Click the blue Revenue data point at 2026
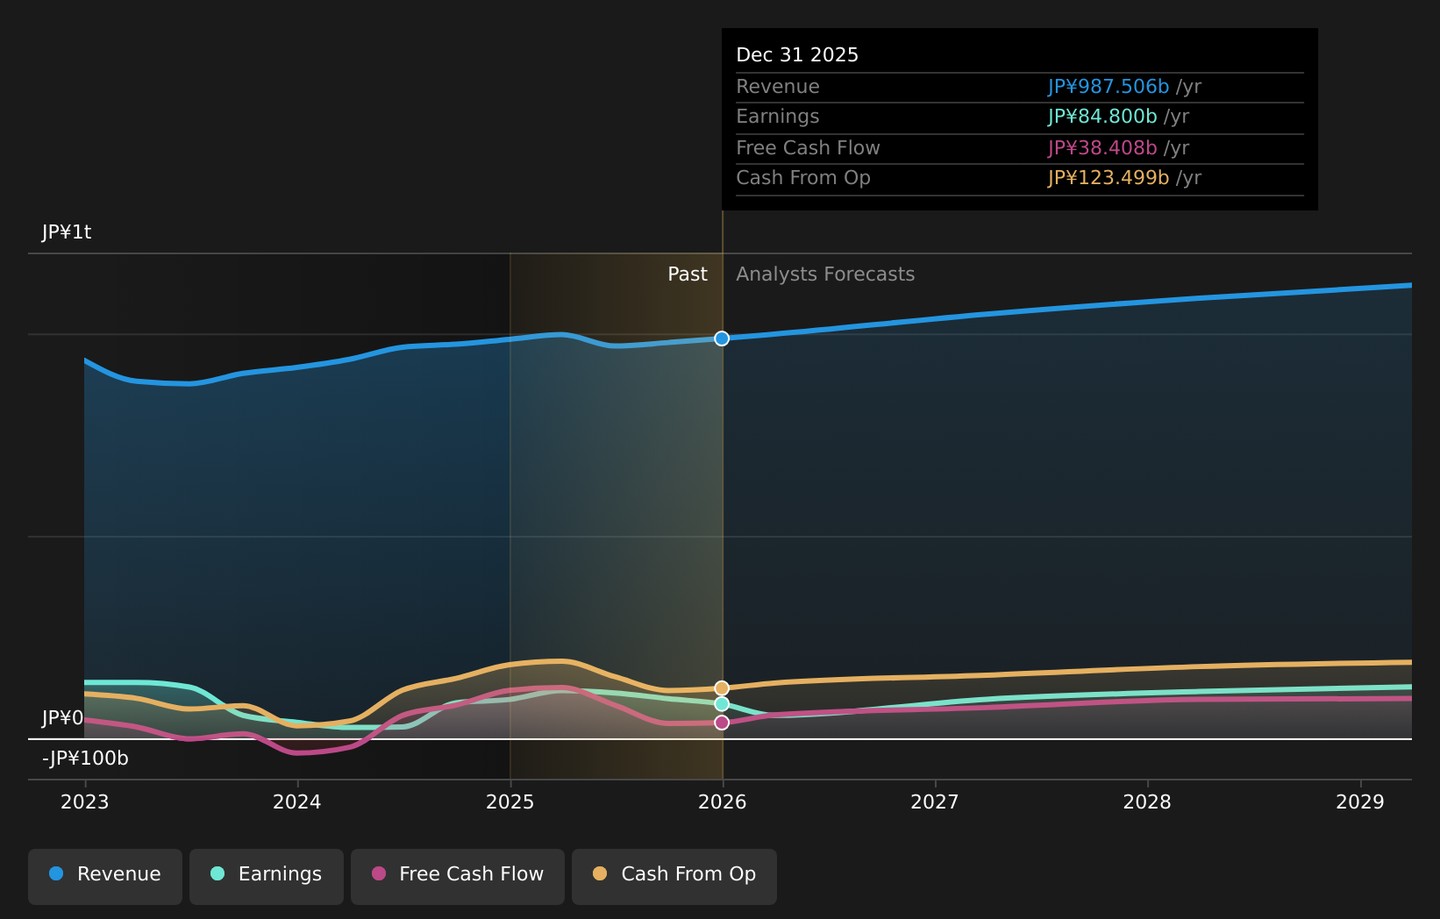 (722, 339)
